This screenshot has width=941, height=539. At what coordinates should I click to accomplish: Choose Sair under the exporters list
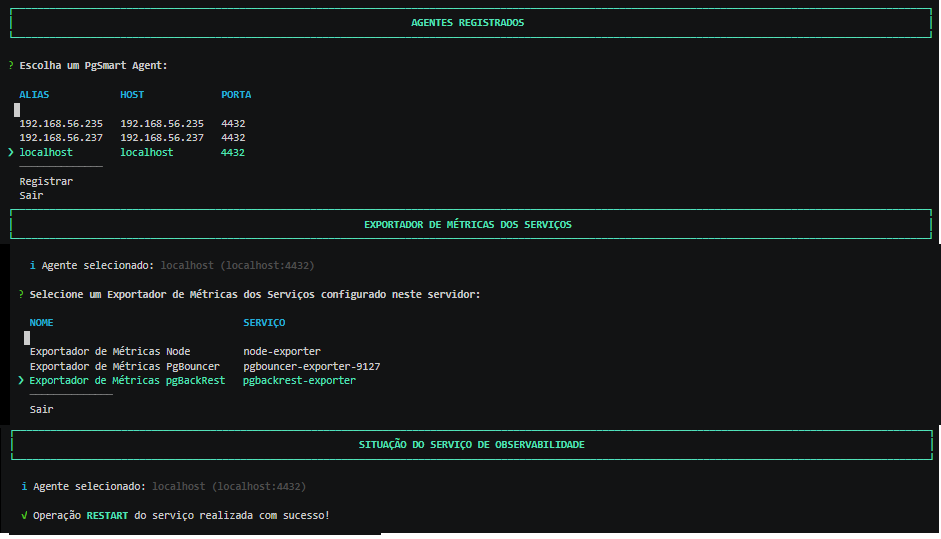41,409
